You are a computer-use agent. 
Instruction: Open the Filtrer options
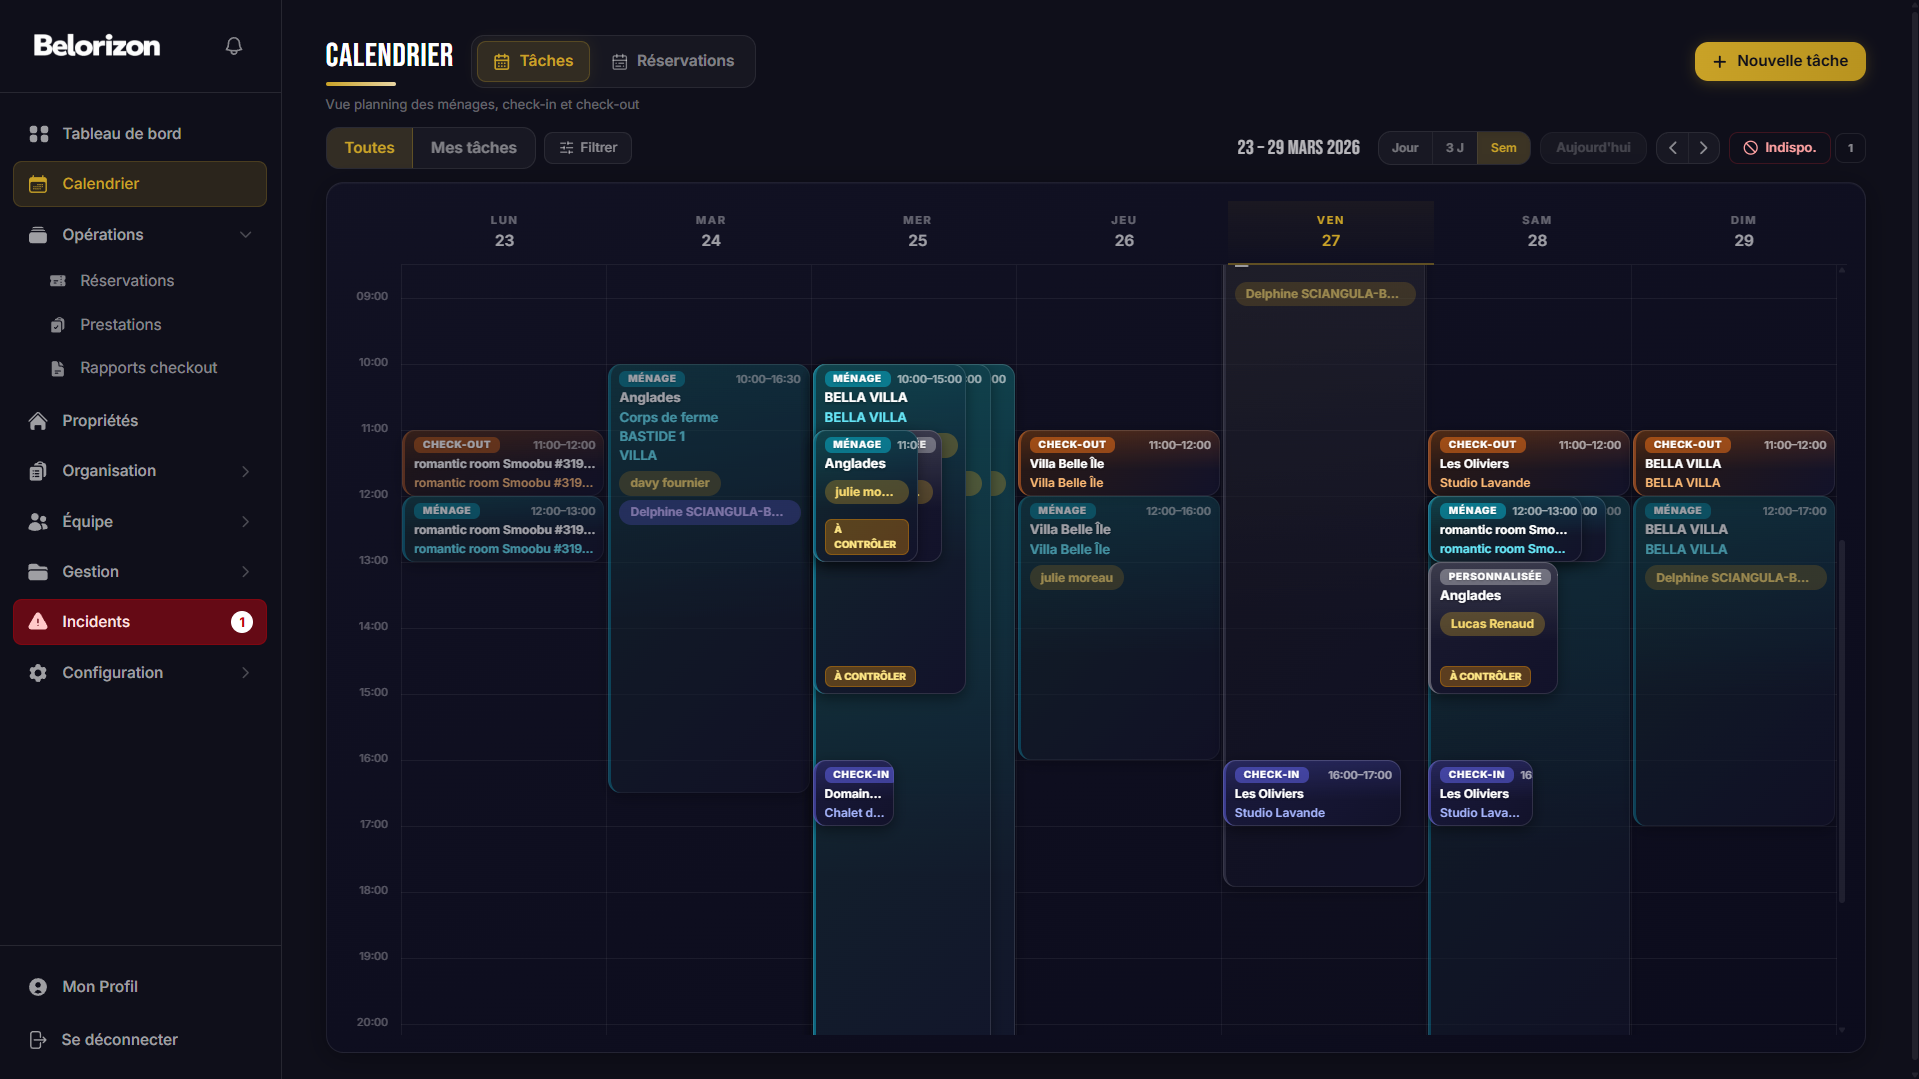tap(588, 148)
